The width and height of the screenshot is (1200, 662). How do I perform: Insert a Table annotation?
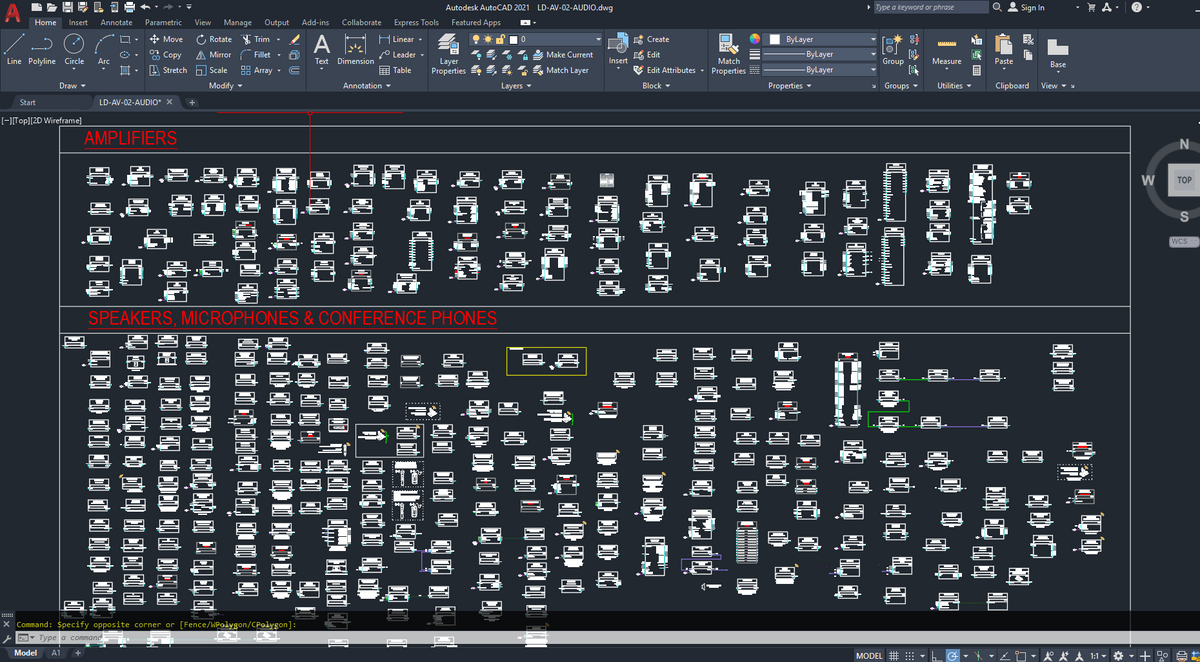(396, 70)
